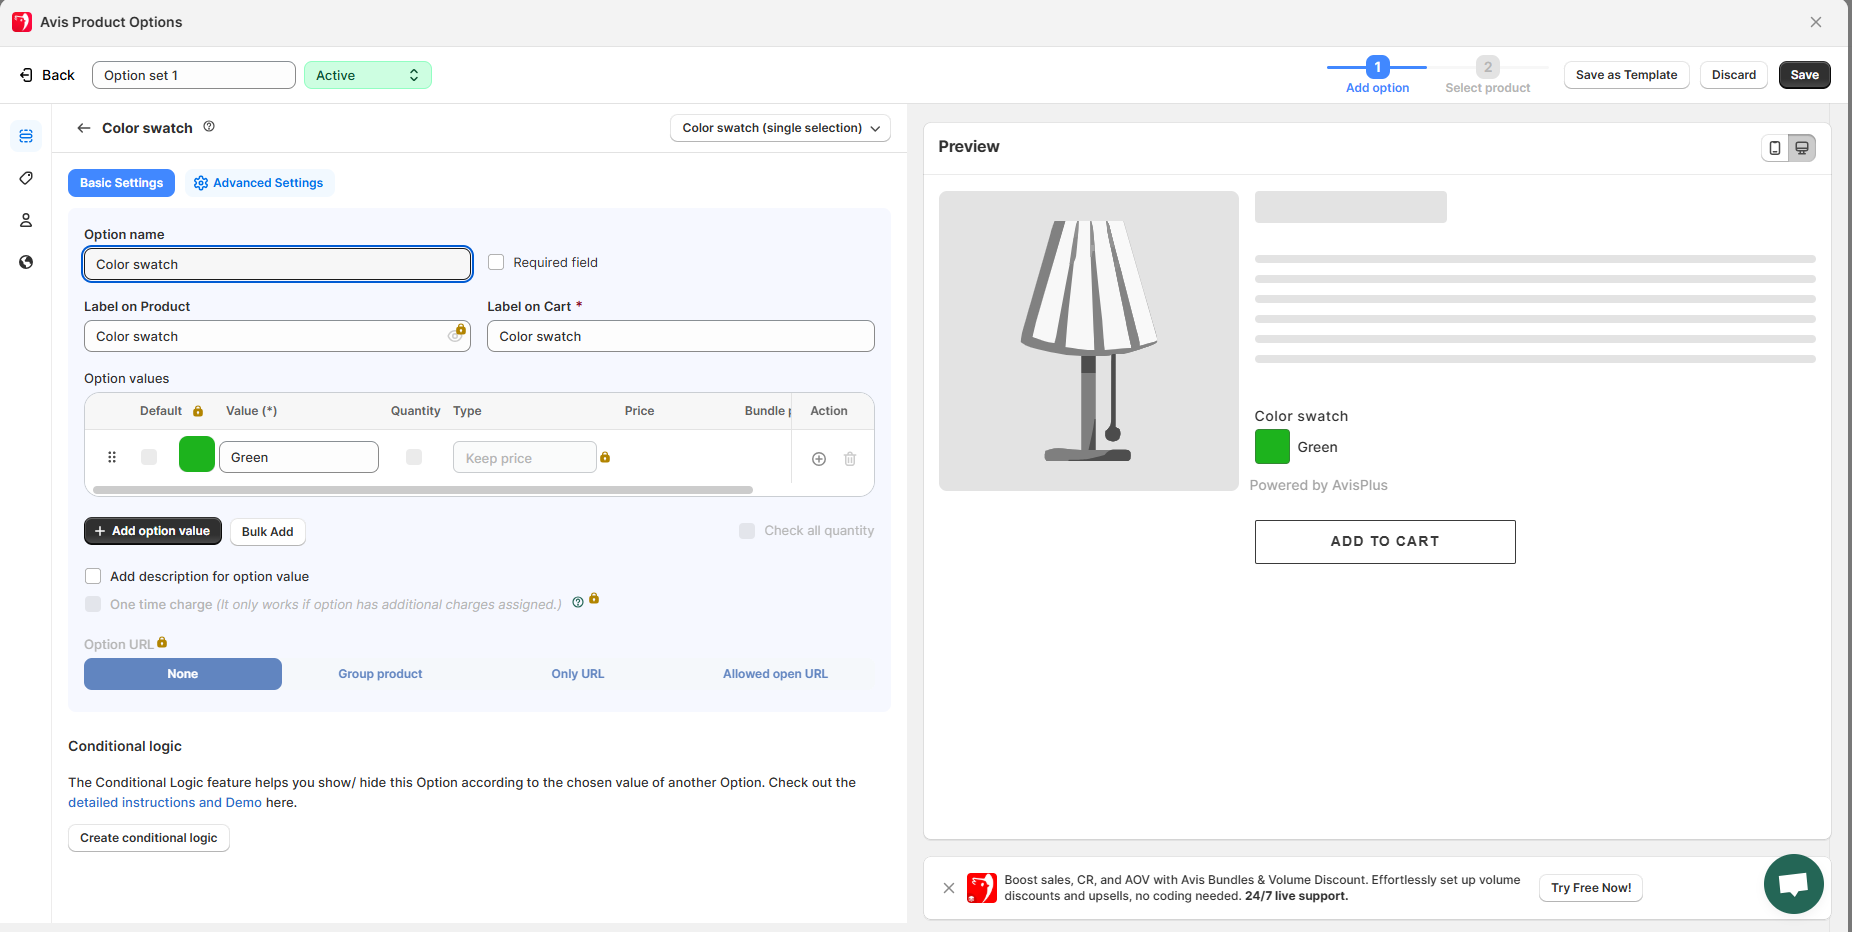The height and width of the screenshot is (932, 1852).
Task: Click the Bulk Add button
Action: point(267,532)
